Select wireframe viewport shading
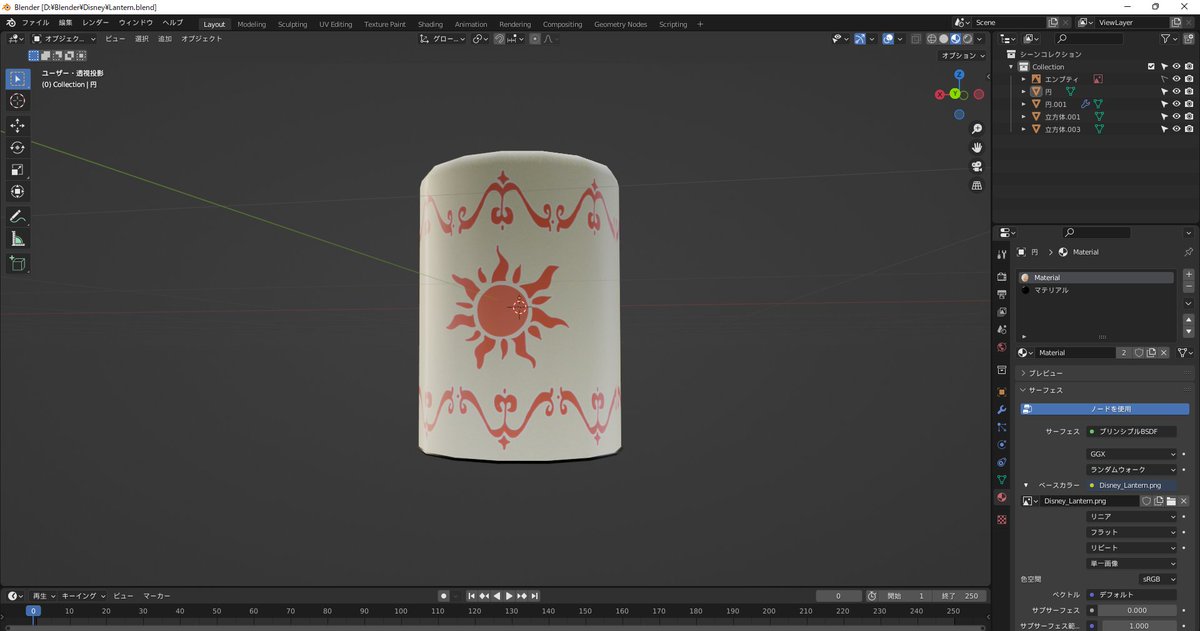The image size is (1200, 631). (931, 39)
